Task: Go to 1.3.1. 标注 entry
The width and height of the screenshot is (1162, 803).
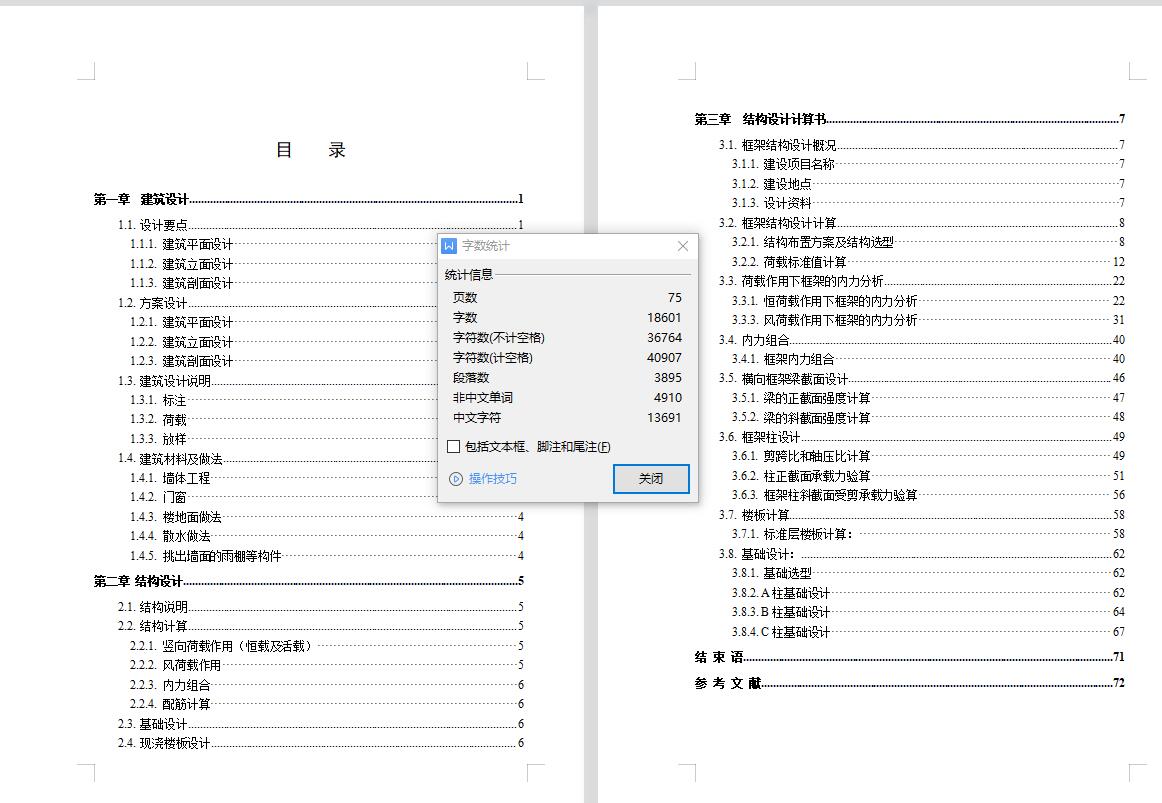Action: click(283, 401)
